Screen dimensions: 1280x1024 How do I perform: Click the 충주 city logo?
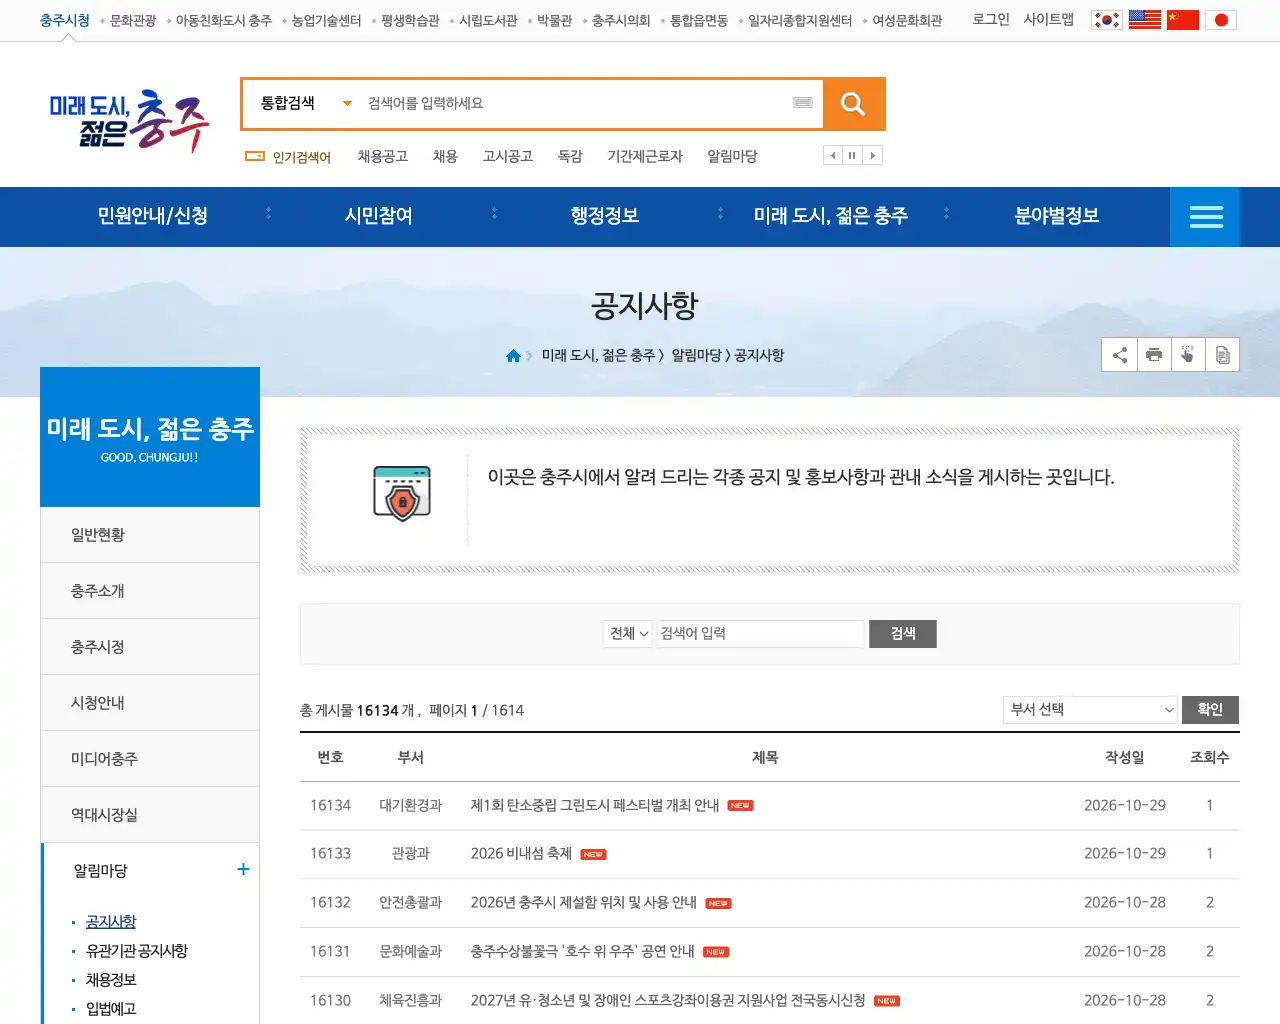[x=130, y=120]
